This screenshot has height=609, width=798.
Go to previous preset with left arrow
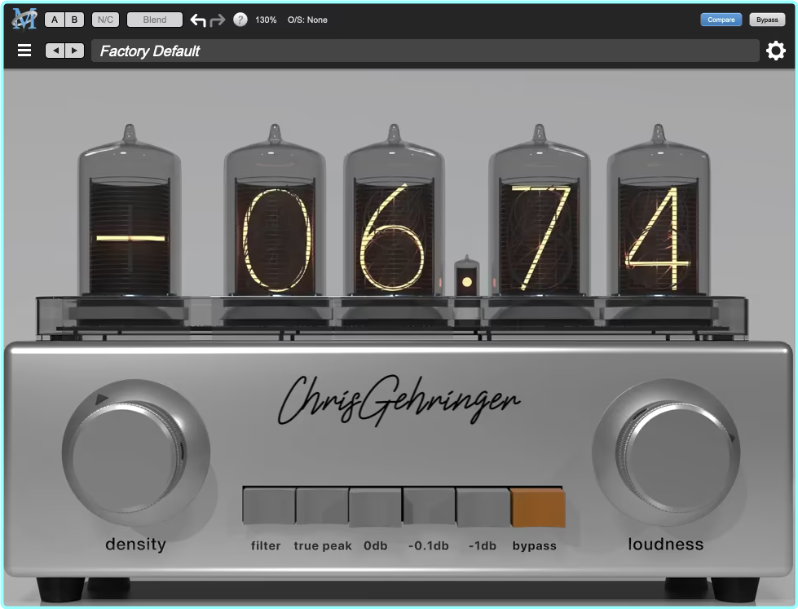tap(55, 51)
